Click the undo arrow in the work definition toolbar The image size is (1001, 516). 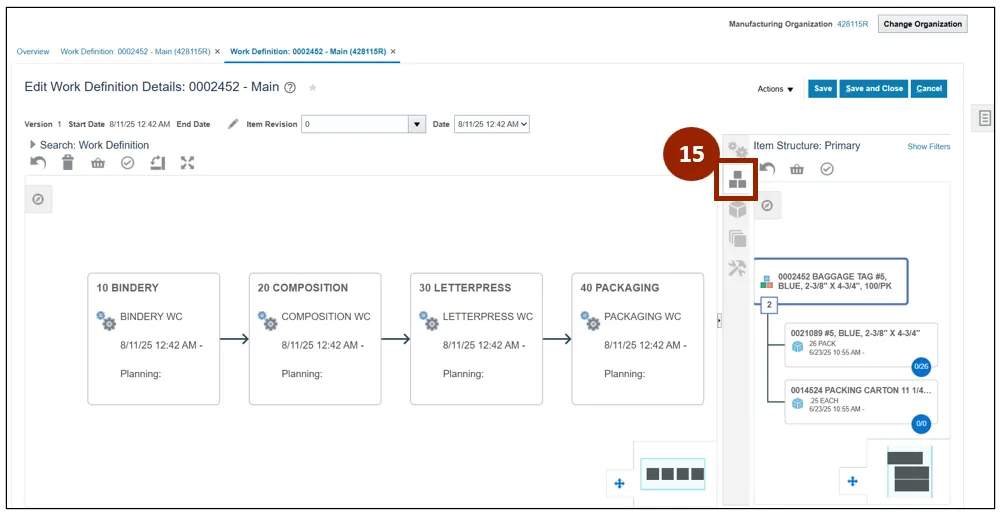[x=38, y=163]
